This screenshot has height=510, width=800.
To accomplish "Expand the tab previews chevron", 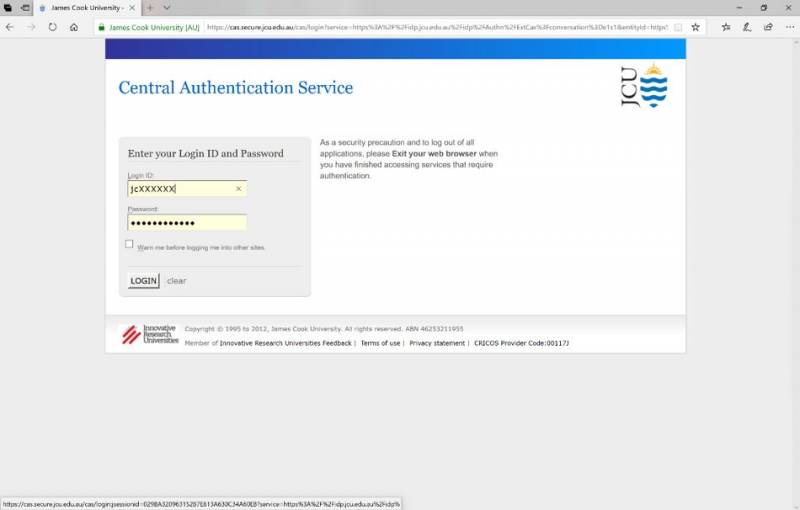I will click(167, 7).
